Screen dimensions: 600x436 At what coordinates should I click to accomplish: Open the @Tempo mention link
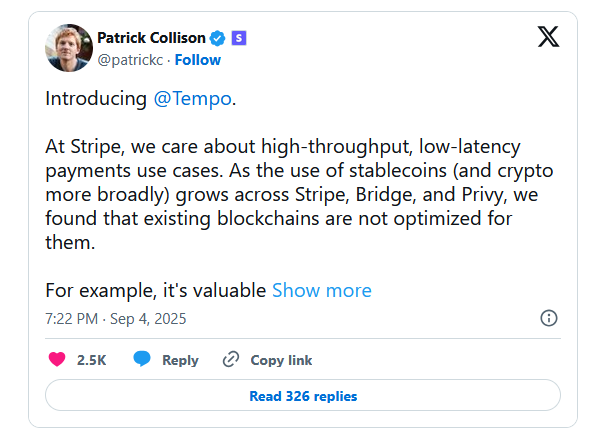tap(192, 99)
